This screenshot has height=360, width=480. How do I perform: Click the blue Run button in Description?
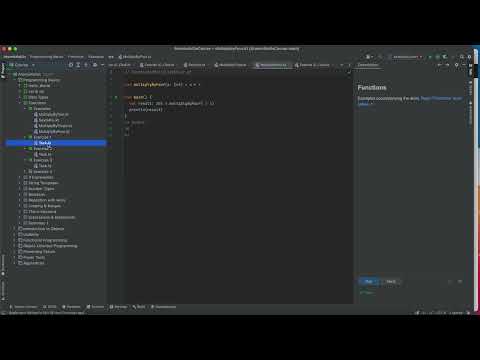(x=368, y=282)
